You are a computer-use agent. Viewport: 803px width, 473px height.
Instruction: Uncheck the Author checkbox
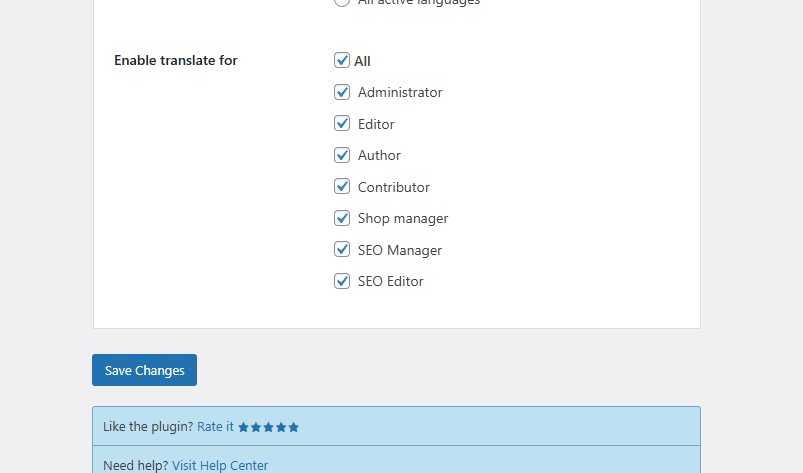342,155
